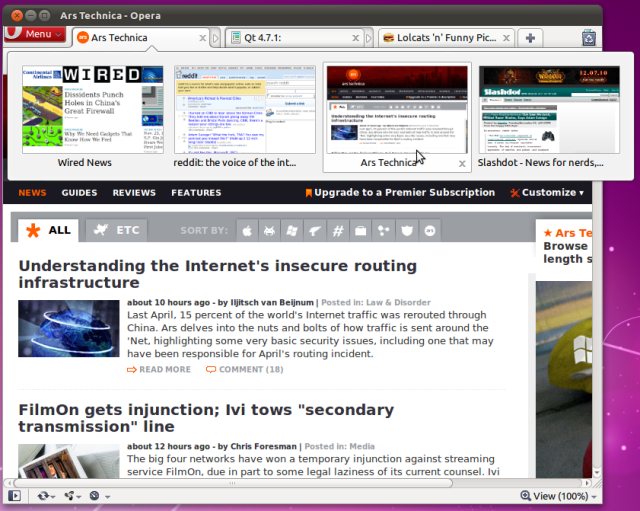
Task: Open Internet's insecure routing infrastructure headline
Action: click(x=218, y=274)
